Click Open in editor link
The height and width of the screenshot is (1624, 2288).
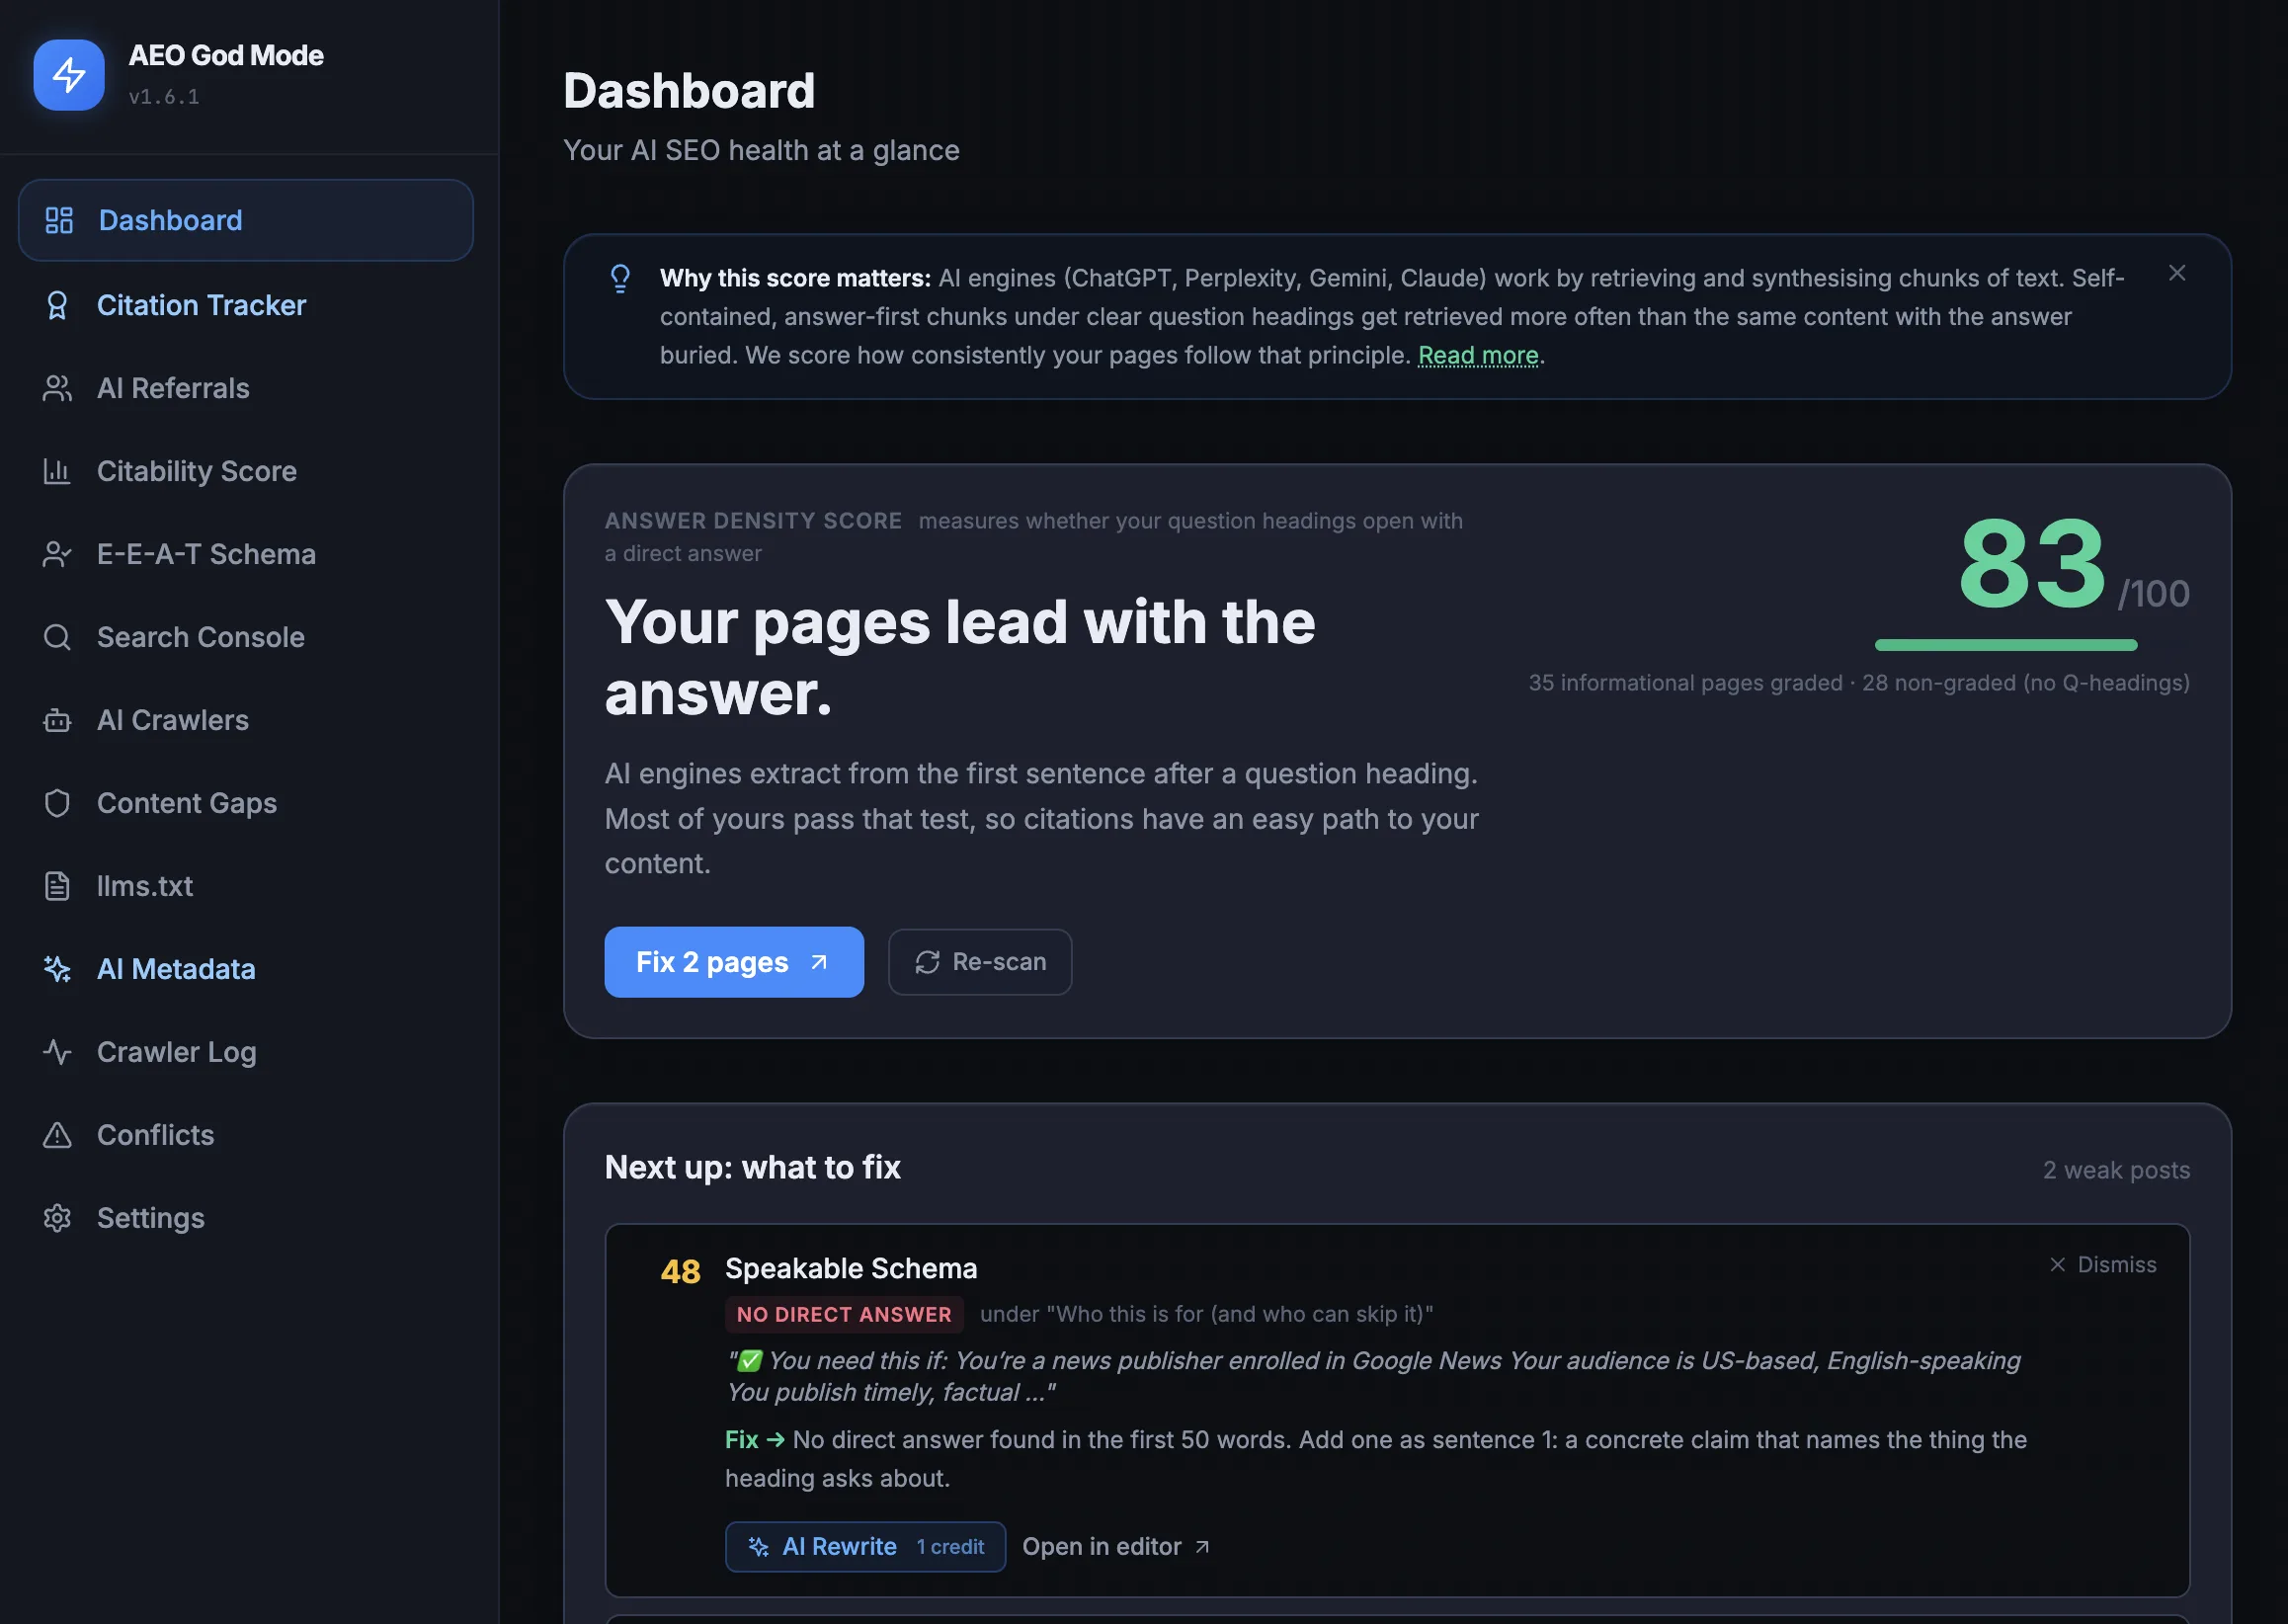(1116, 1547)
